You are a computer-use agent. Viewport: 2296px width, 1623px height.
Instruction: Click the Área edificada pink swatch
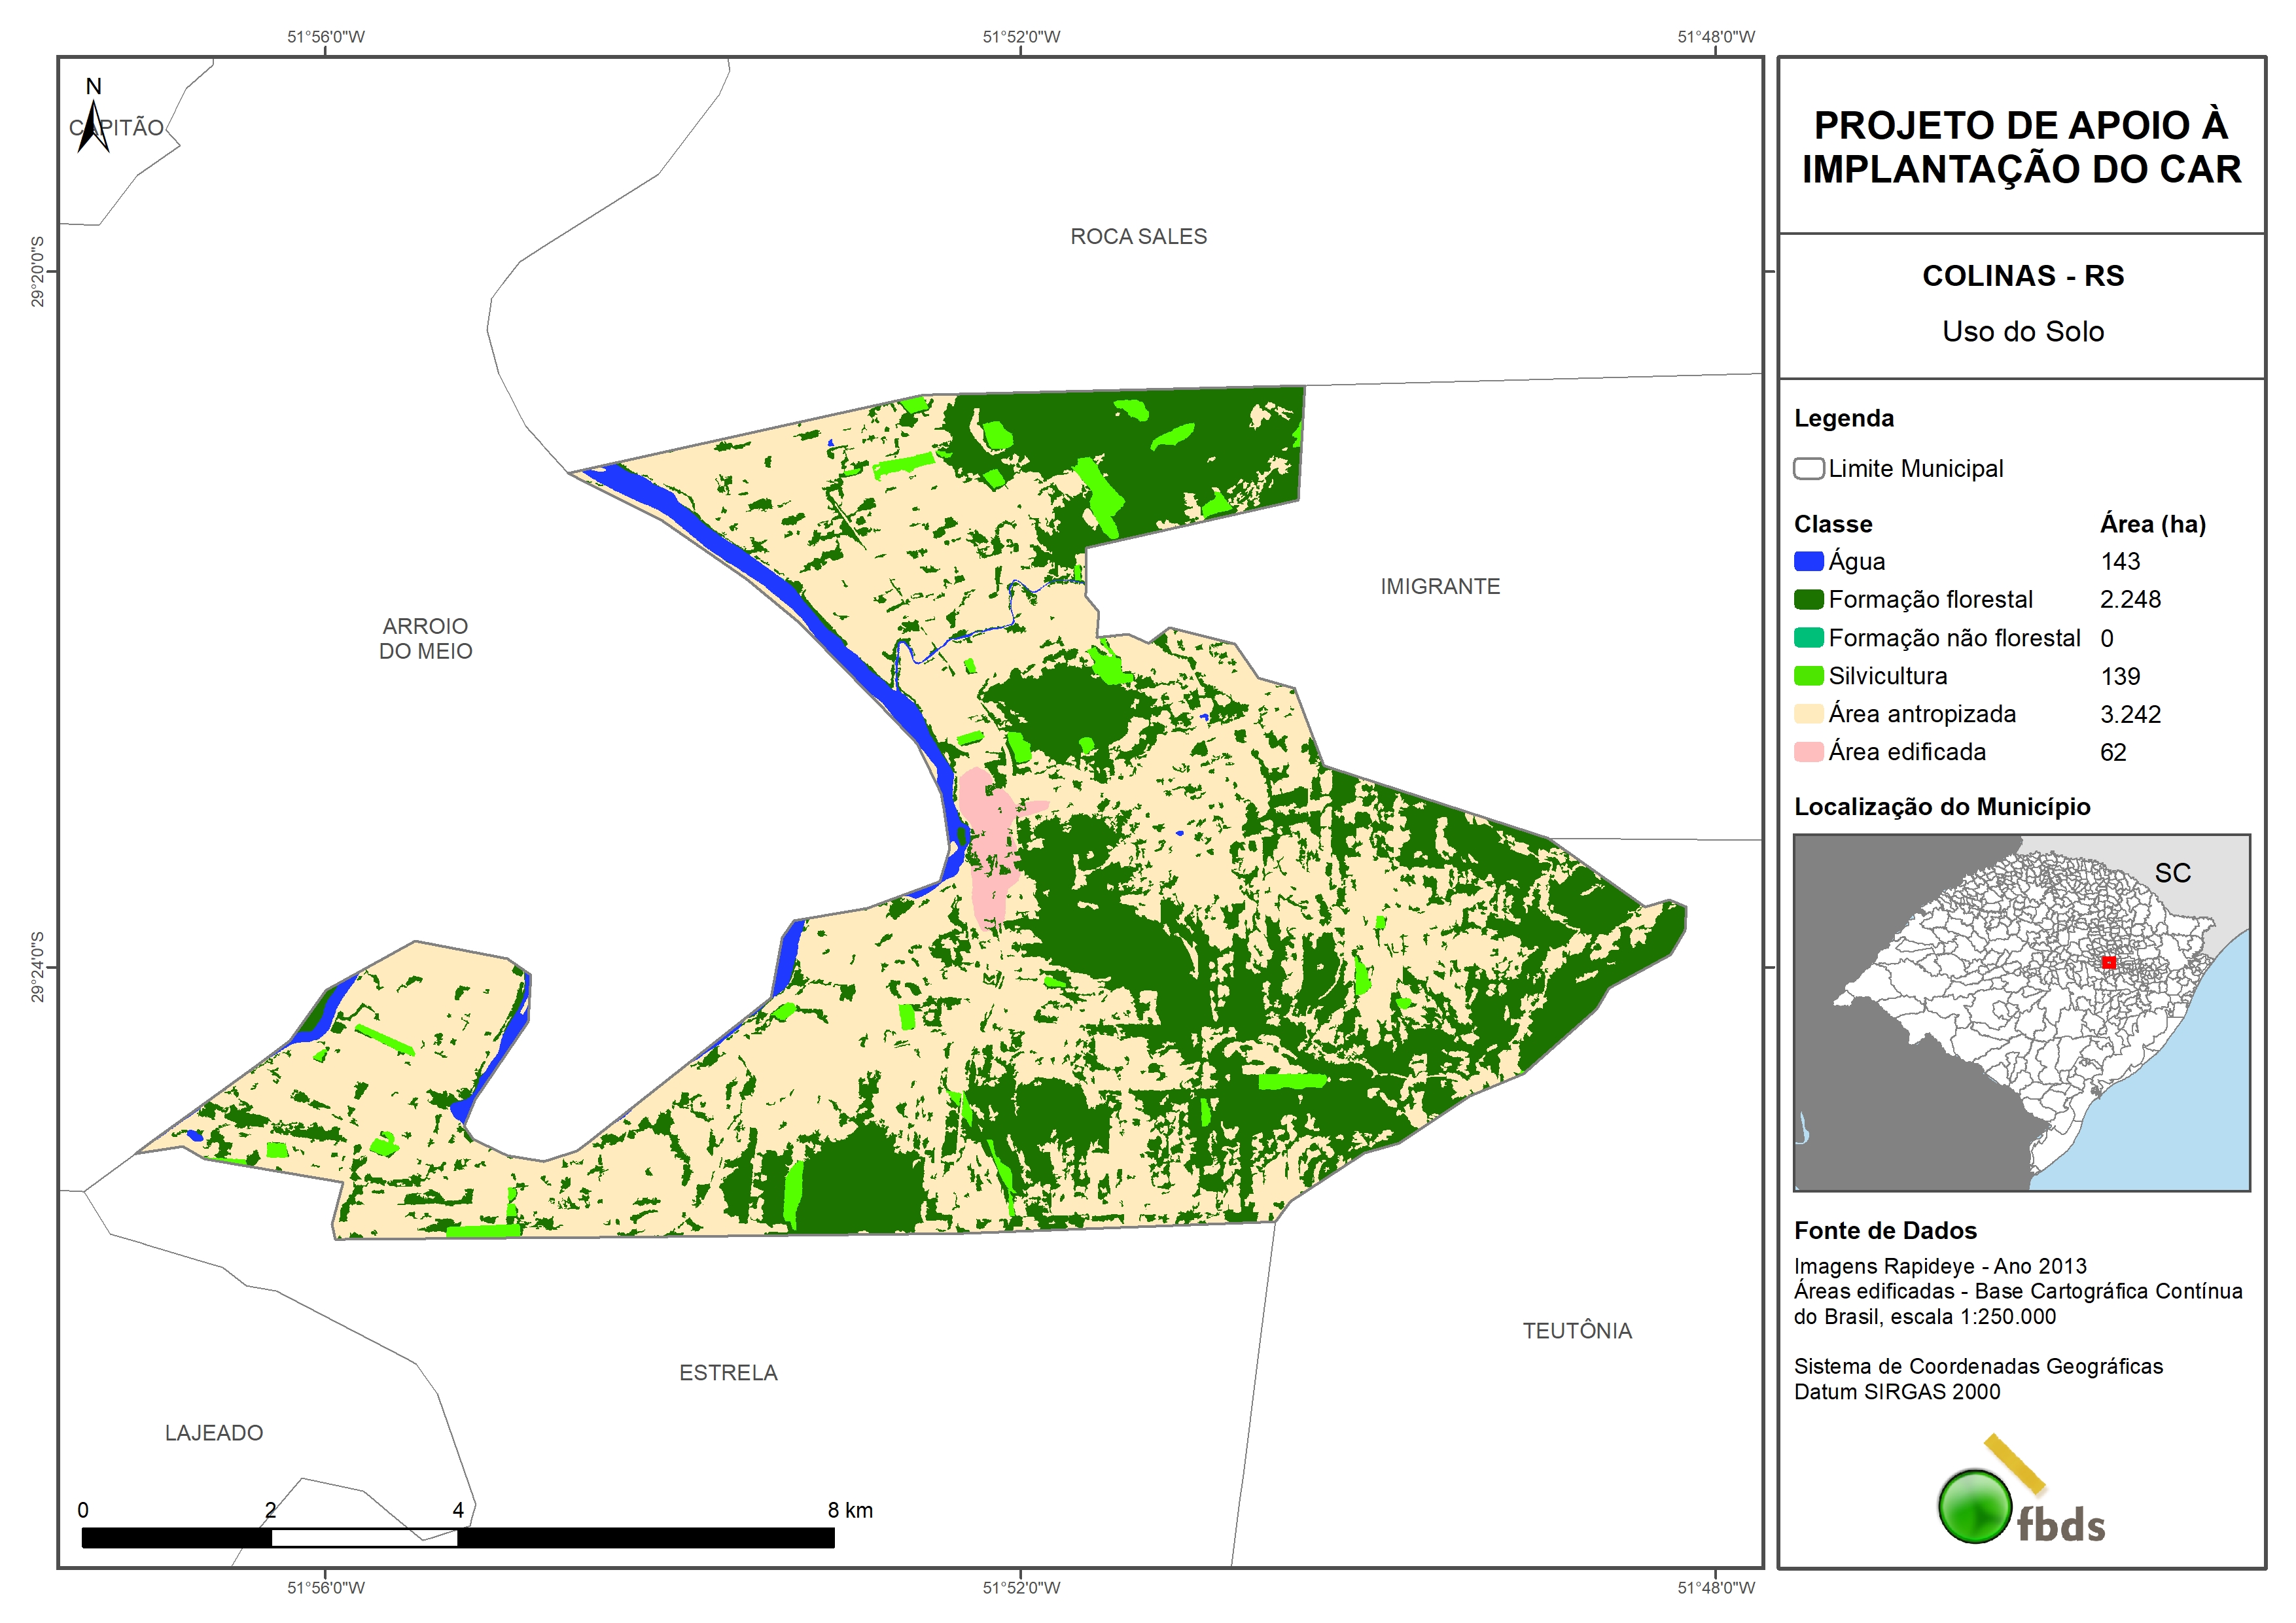coord(1808,752)
